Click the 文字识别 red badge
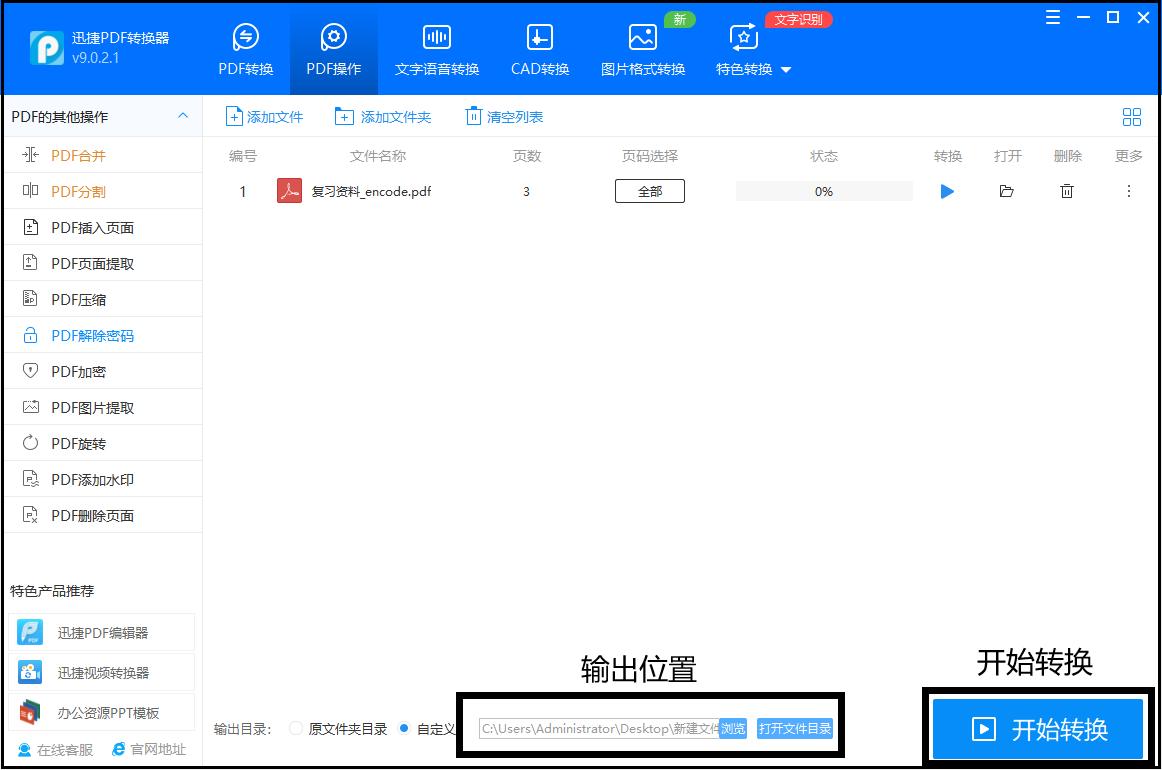The width and height of the screenshot is (1162, 770). 798,18
